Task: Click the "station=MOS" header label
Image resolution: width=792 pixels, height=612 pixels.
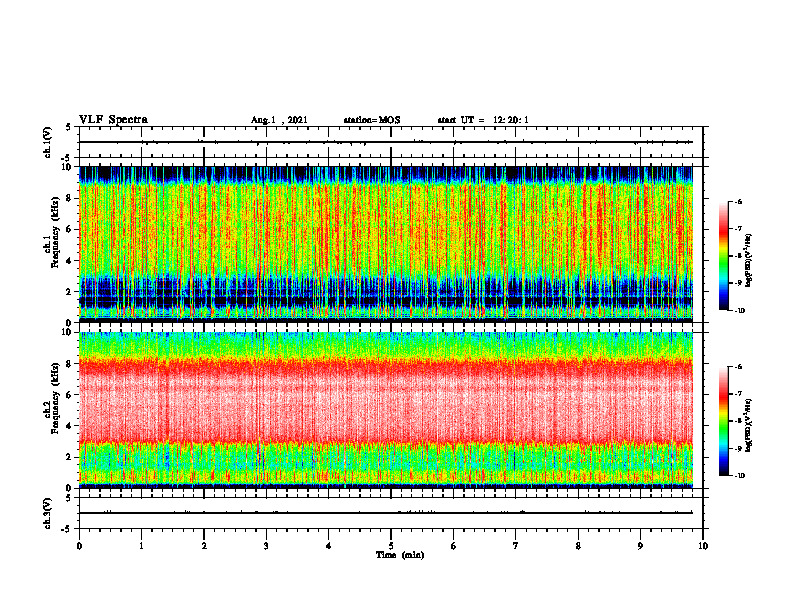Action: pyautogui.click(x=372, y=120)
